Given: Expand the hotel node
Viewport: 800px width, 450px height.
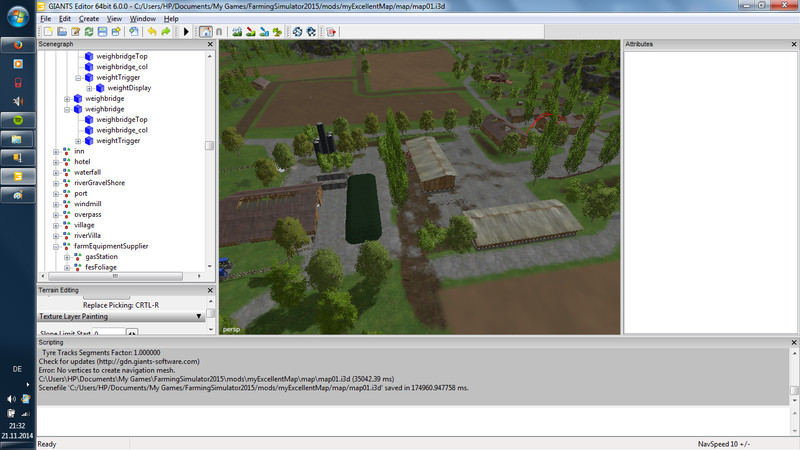Looking at the screenshot, I should click(56, 162).
